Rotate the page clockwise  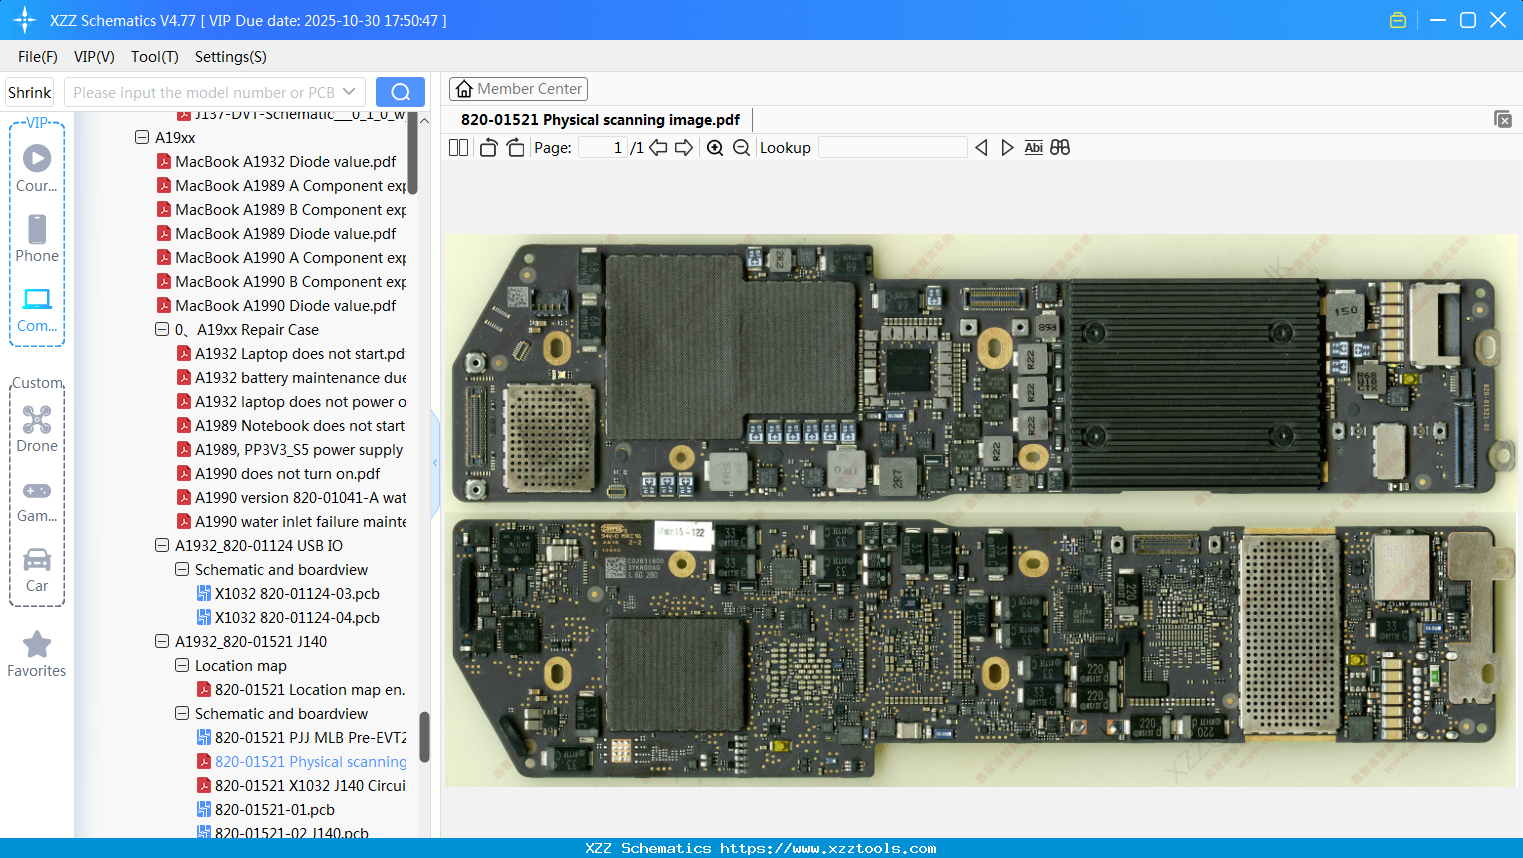coord(515,148)
